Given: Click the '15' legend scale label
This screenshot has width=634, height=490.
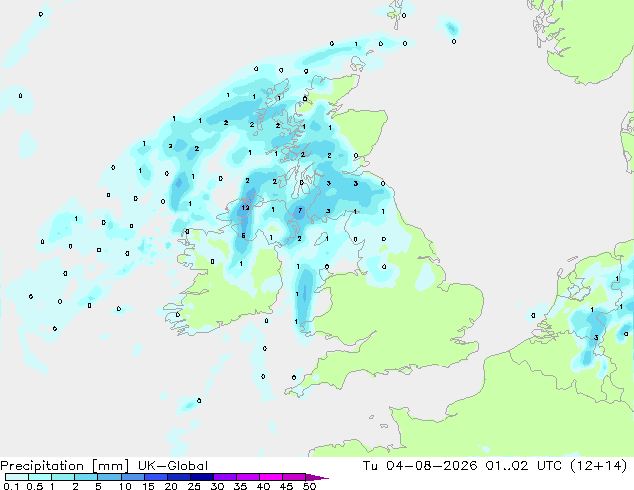Looking at the screenshot, I should pyautogui.click(x=148, y=486).
